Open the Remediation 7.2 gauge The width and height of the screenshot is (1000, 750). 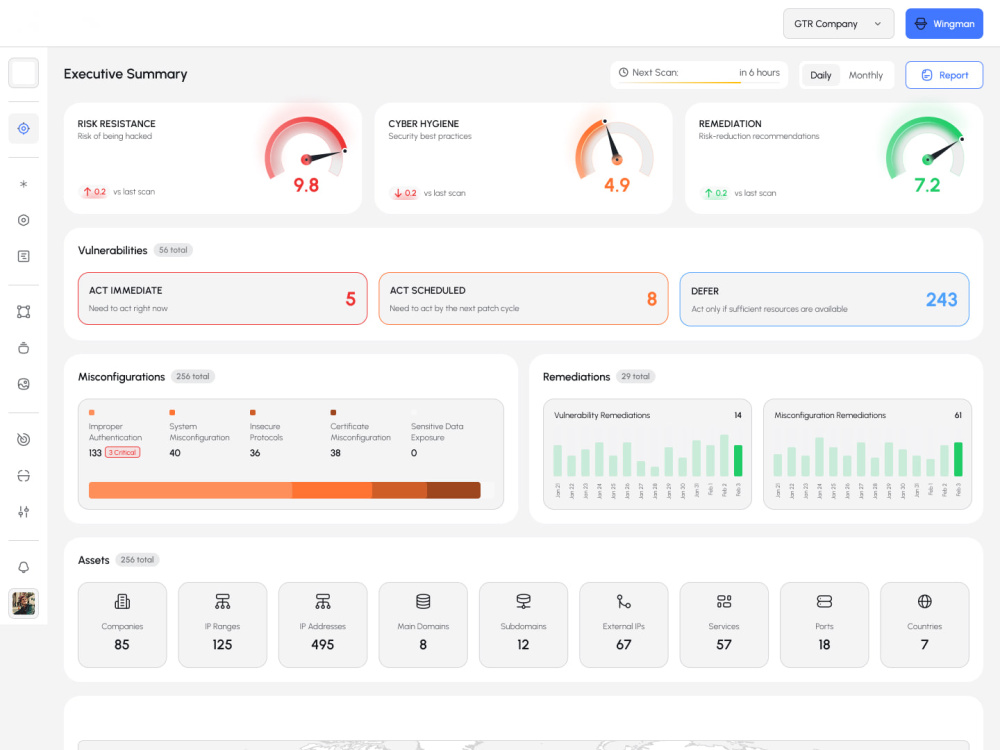click(x=926, y=154)
